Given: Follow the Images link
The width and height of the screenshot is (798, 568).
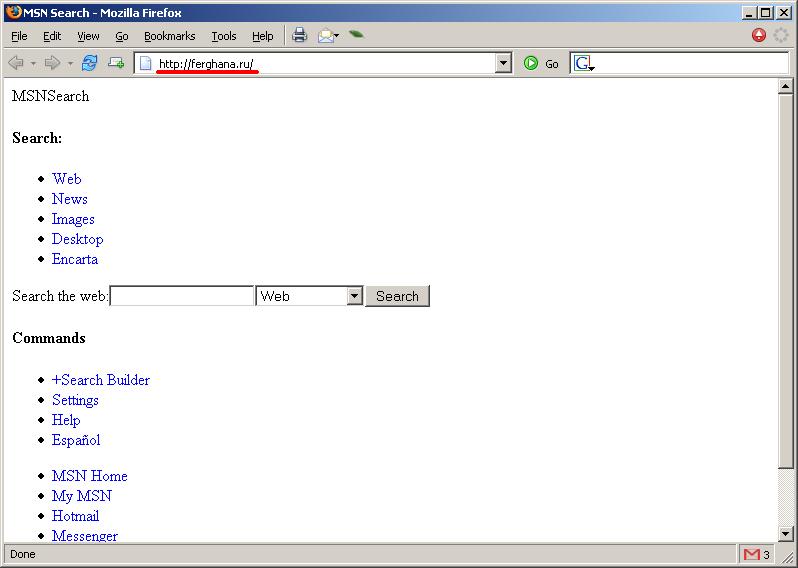Looking at the screenshot, I should click(x=73, y=219).
